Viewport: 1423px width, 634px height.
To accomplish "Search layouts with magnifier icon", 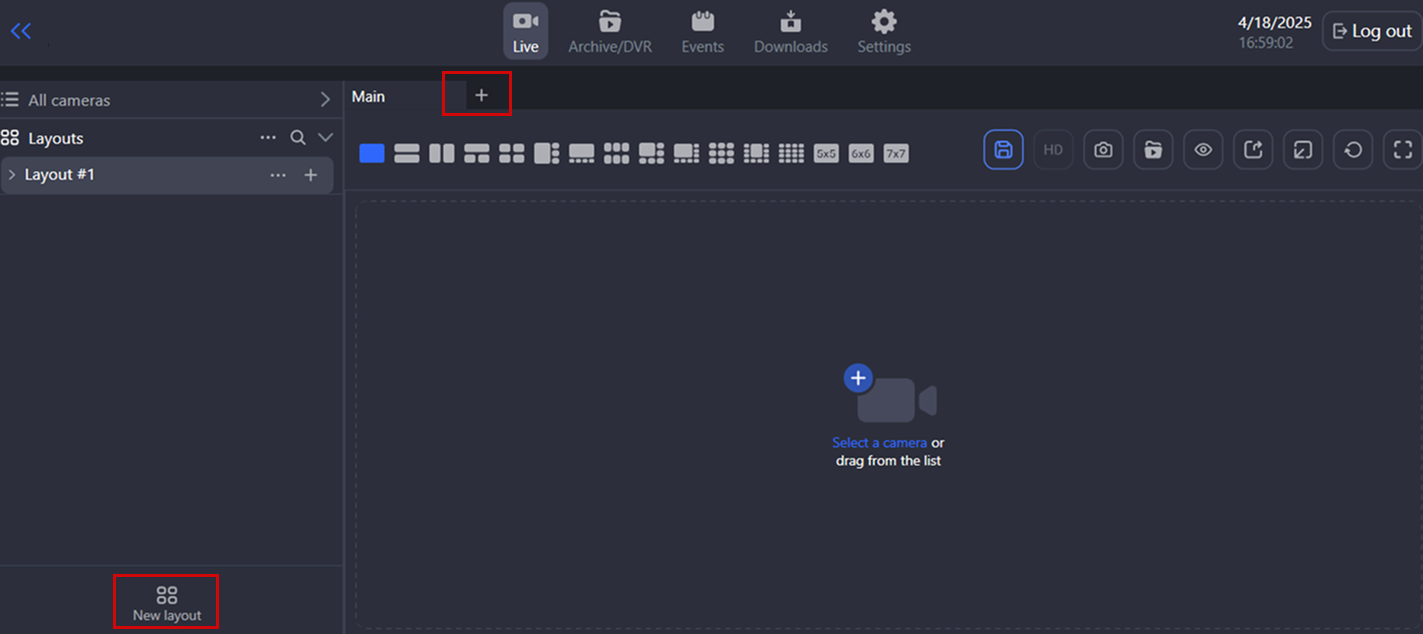I will tap(298, 138).
